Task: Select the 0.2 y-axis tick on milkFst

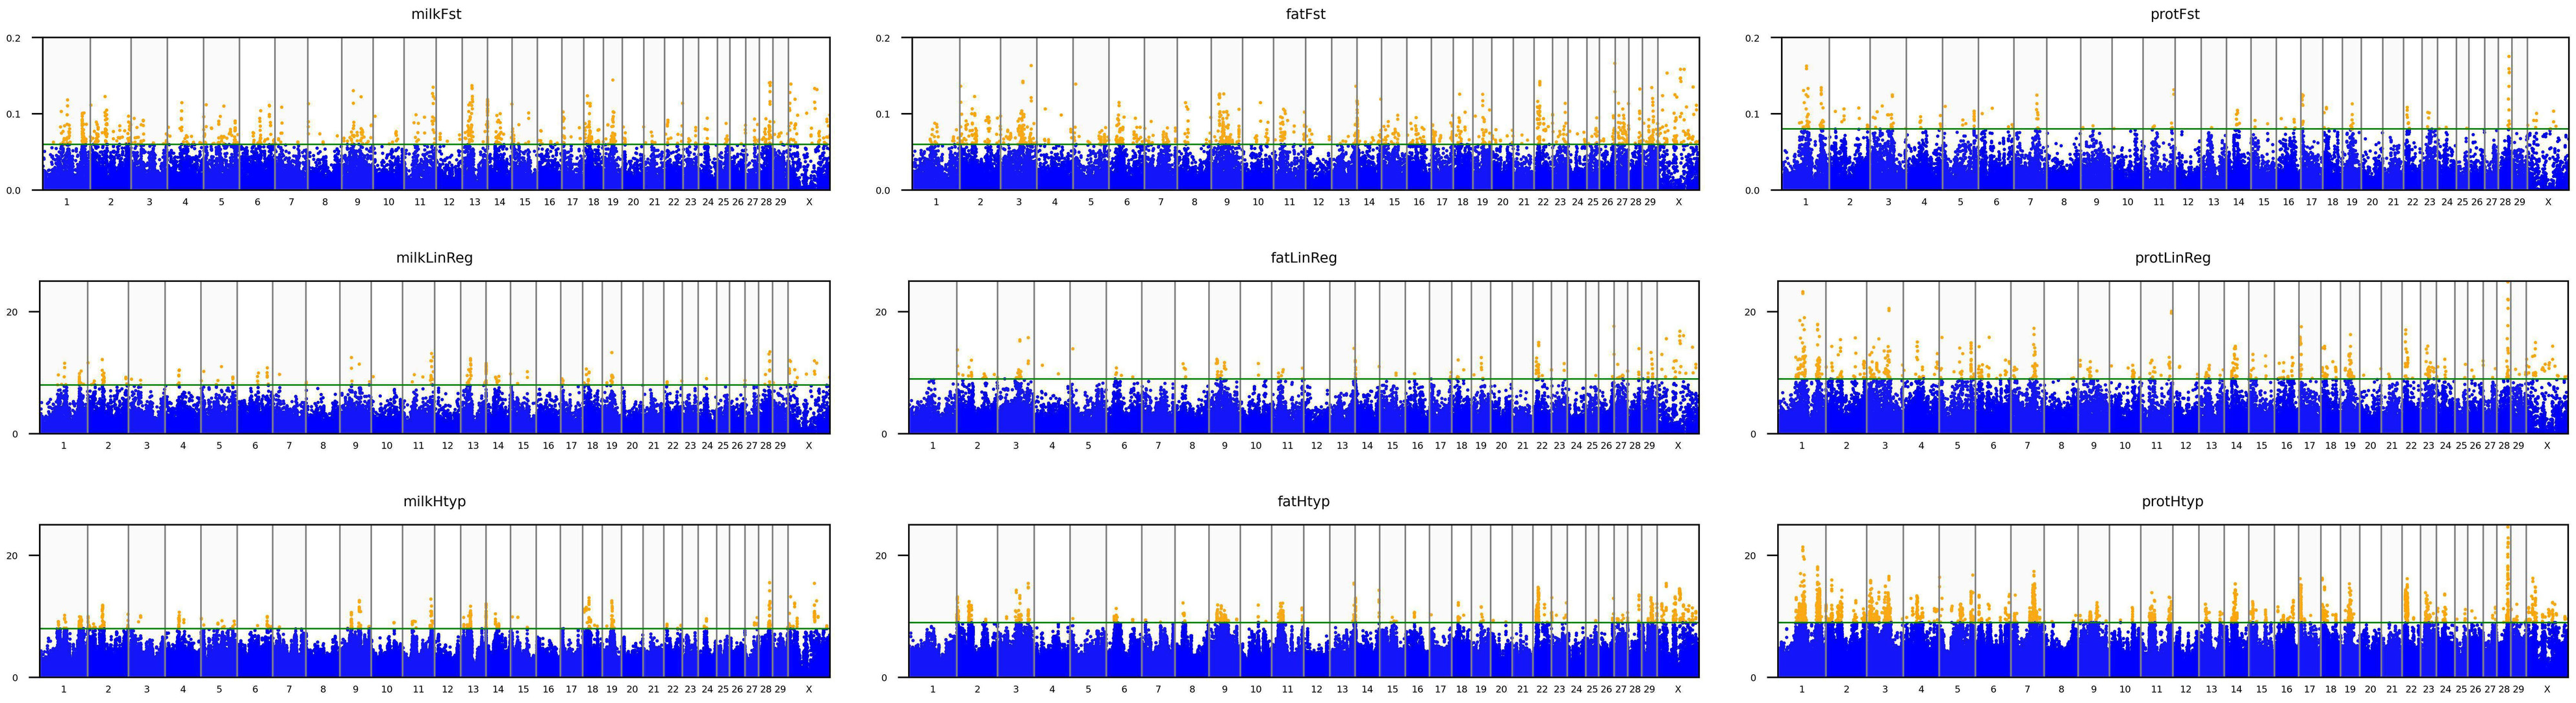Action: [x=14, y=39]
